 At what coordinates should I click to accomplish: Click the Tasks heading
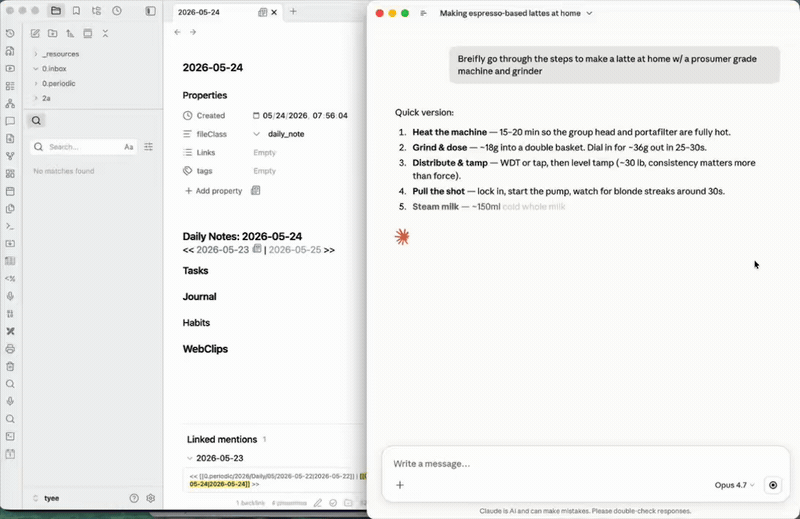tap(195, 270)
